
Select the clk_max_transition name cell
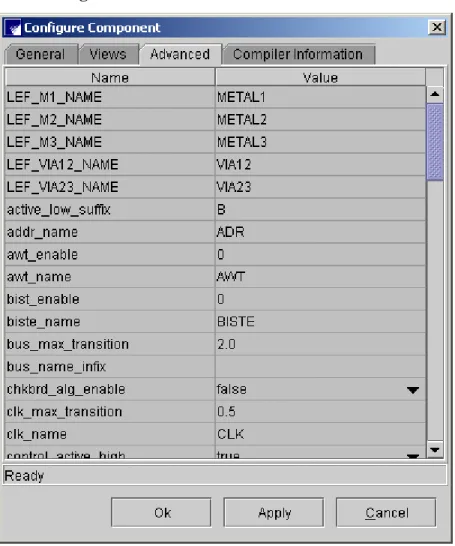(110, 412)
